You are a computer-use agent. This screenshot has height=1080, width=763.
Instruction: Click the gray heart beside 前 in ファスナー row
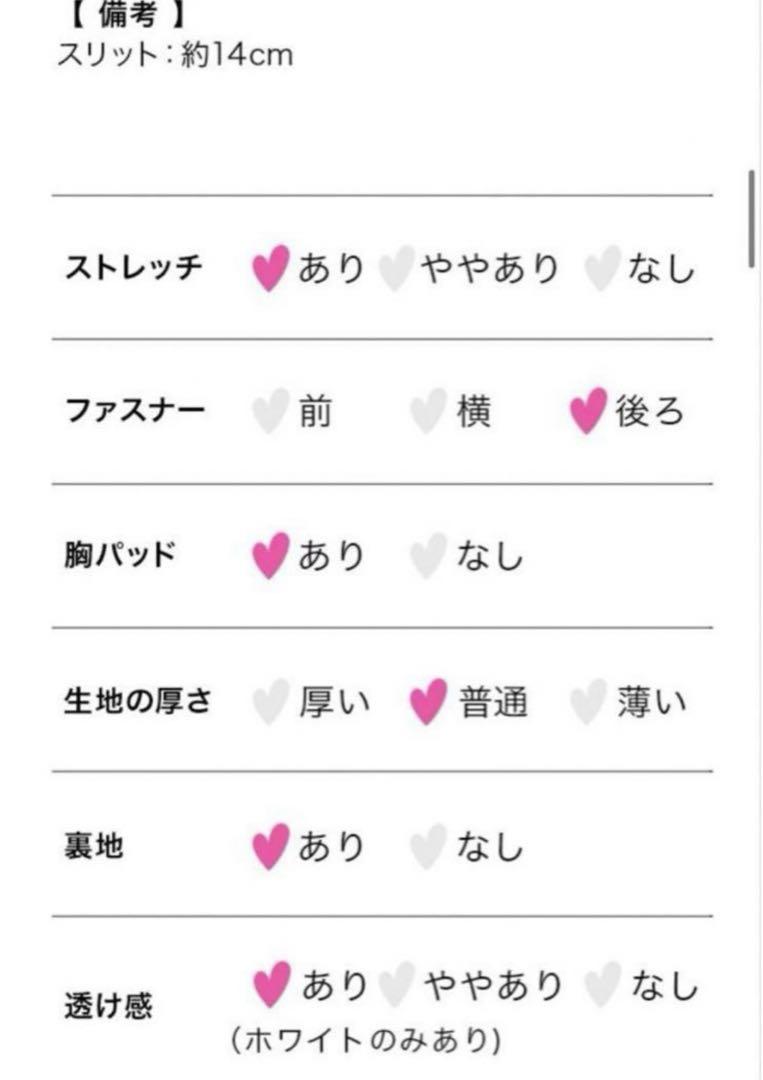(x=270, y=411)
